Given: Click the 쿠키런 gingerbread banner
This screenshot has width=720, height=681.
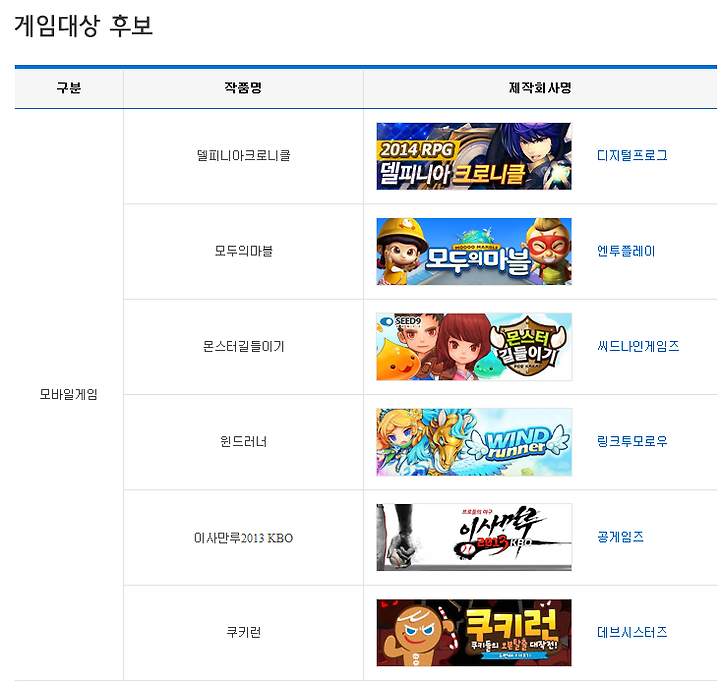Looking at the screenshot, I should pos(474,632).
